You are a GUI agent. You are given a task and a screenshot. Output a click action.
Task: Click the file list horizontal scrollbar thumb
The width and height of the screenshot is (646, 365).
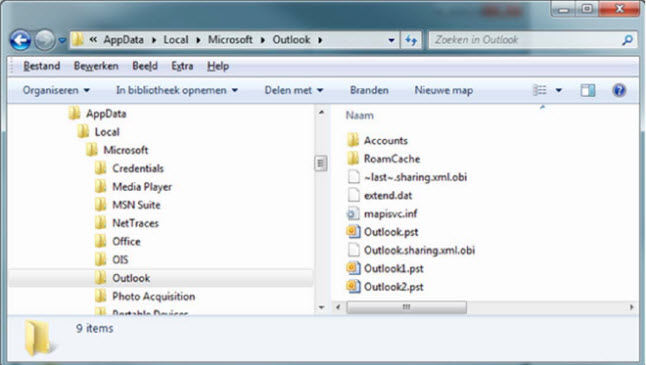pos(407,307)
